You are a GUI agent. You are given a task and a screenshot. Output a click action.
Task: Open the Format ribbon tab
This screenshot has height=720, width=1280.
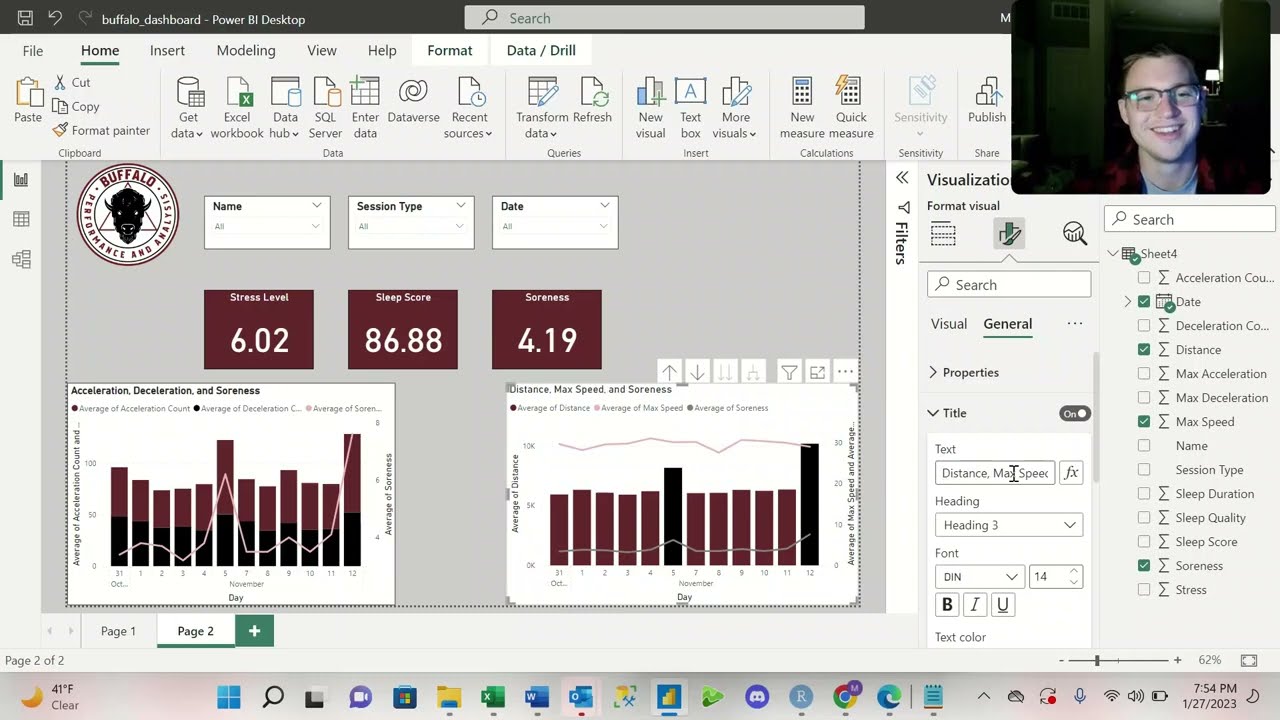coord(450,50)
